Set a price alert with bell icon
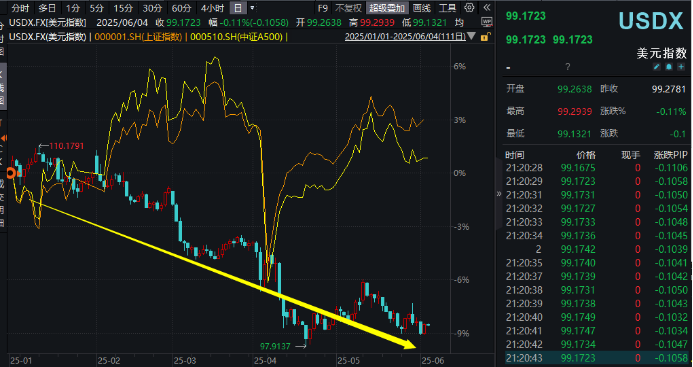 click(669, 67)
